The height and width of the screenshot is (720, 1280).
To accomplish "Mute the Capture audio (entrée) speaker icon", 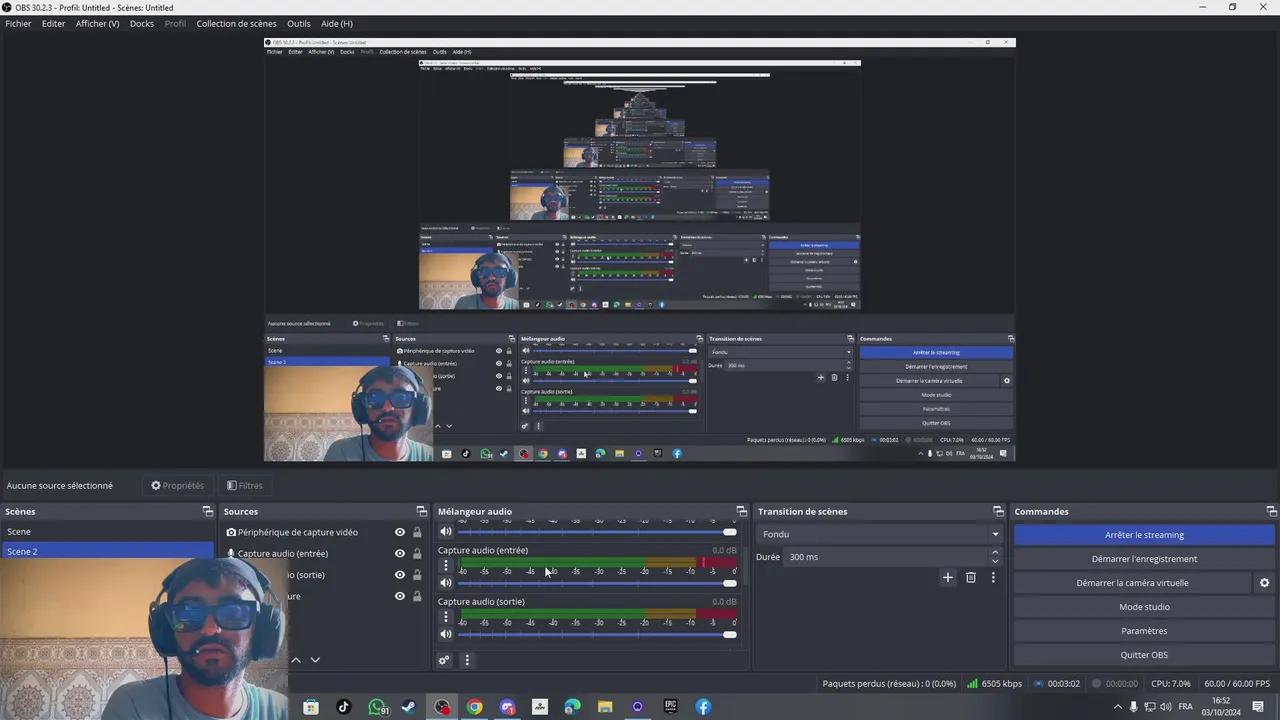I will [x=446, y=583].
